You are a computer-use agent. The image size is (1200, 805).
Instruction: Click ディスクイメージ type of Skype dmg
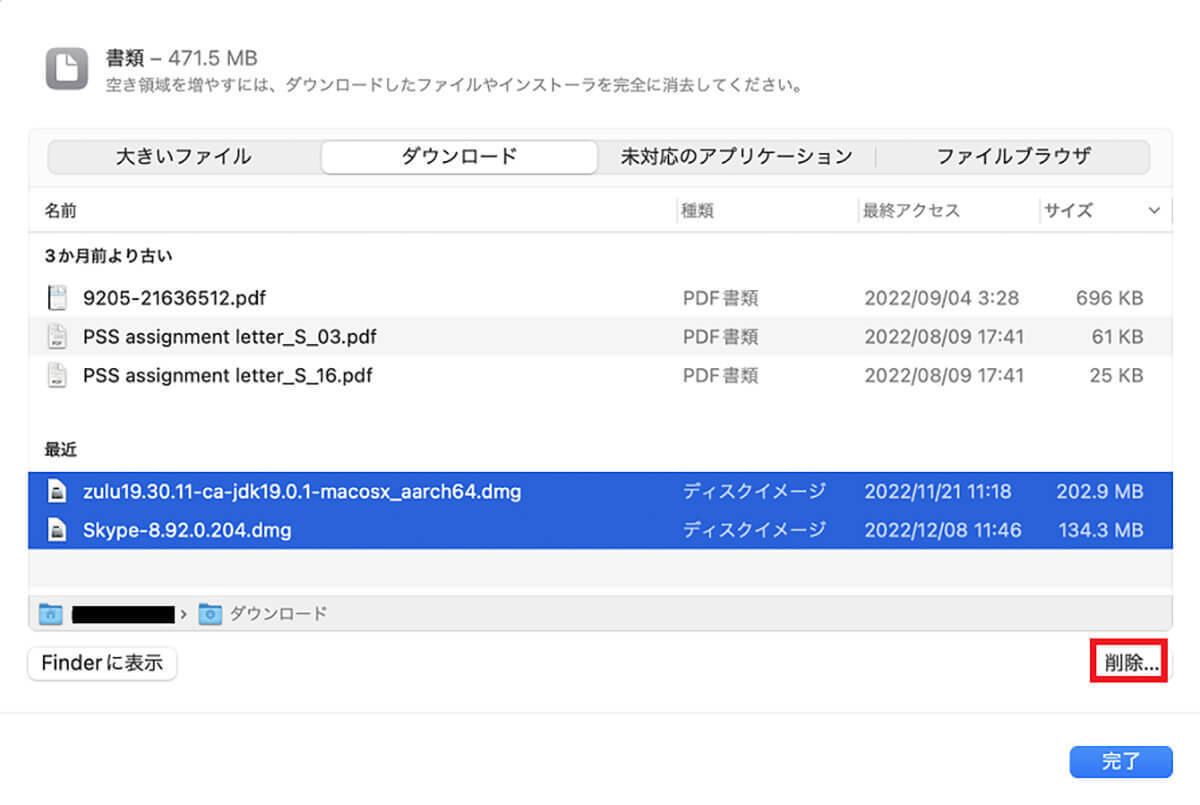754,530
